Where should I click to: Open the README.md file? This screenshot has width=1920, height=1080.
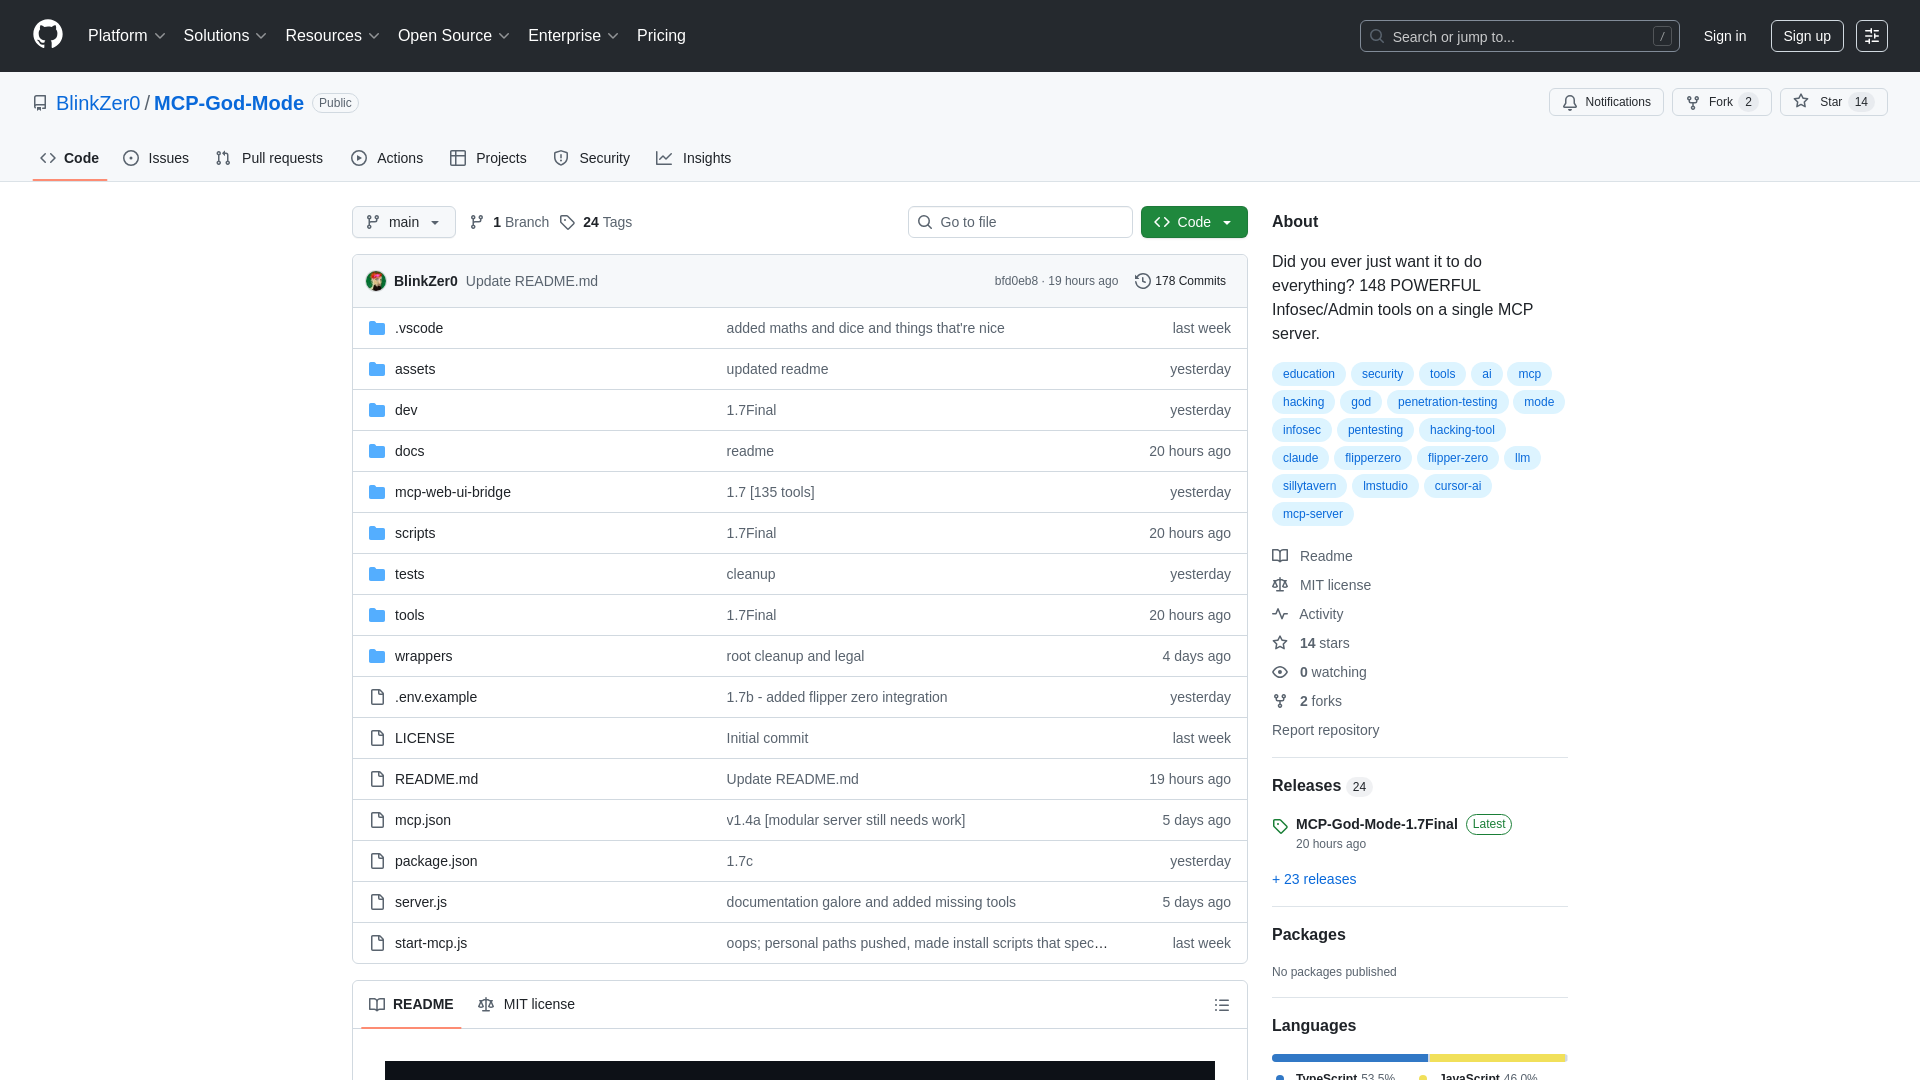(436, 779)
